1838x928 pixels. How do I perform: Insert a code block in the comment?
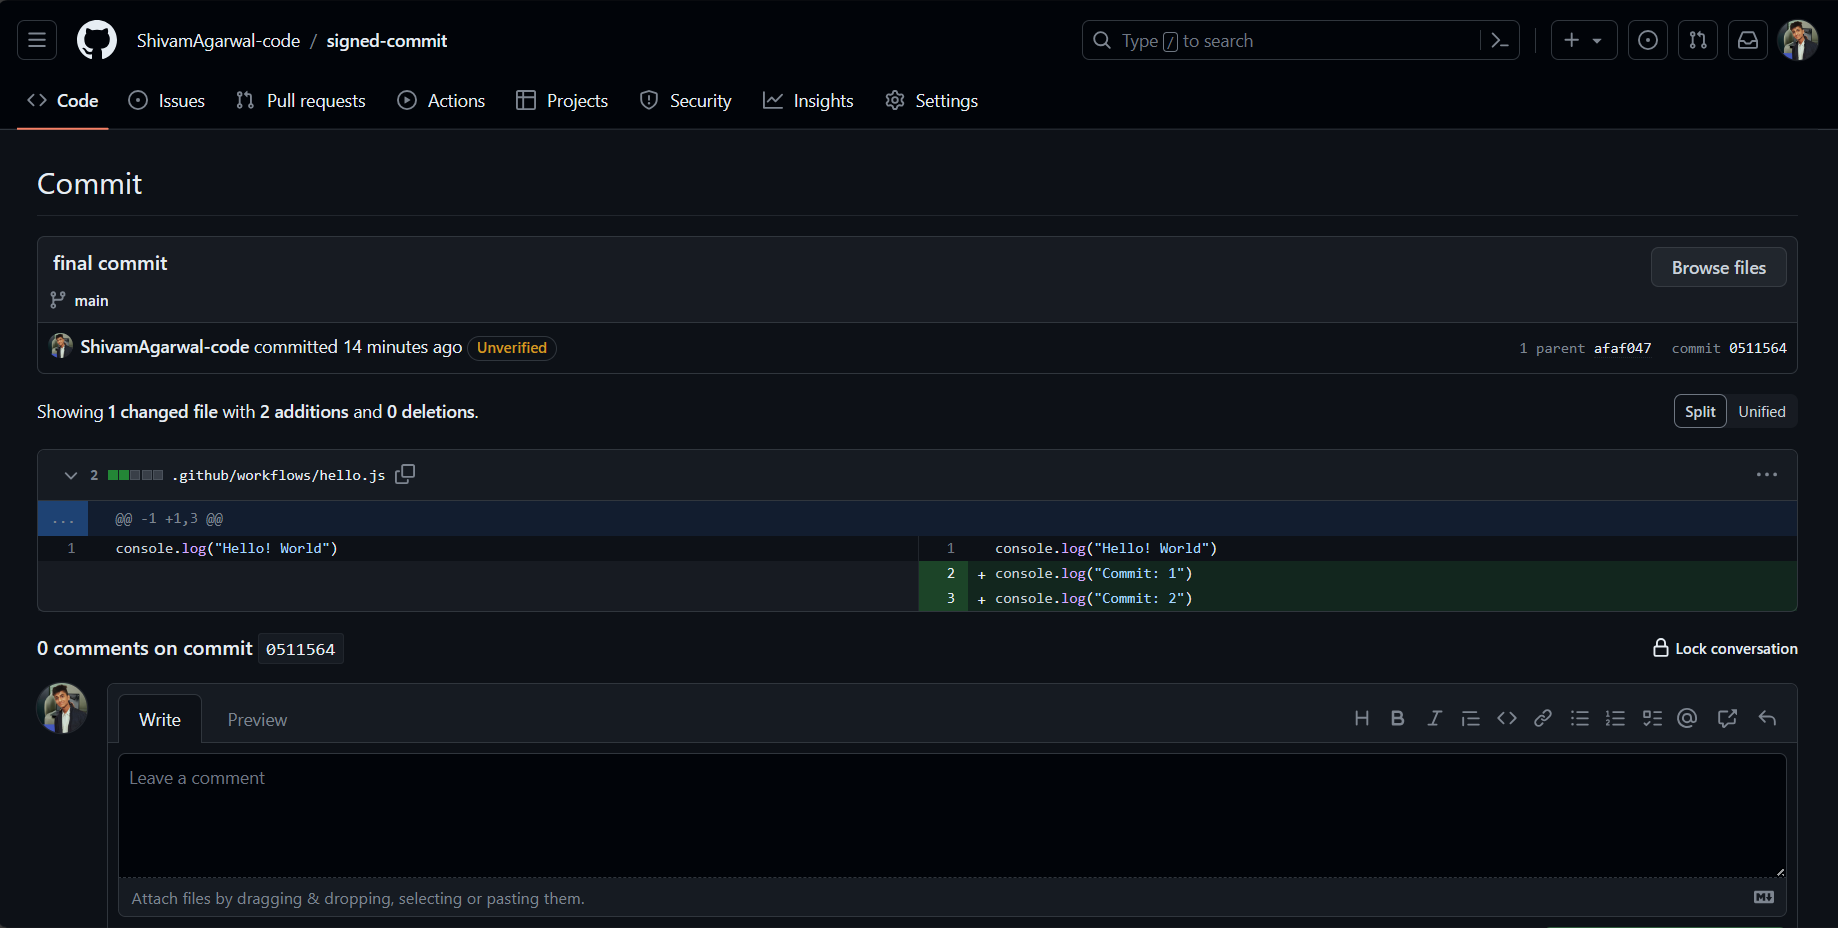(1507, 718)
